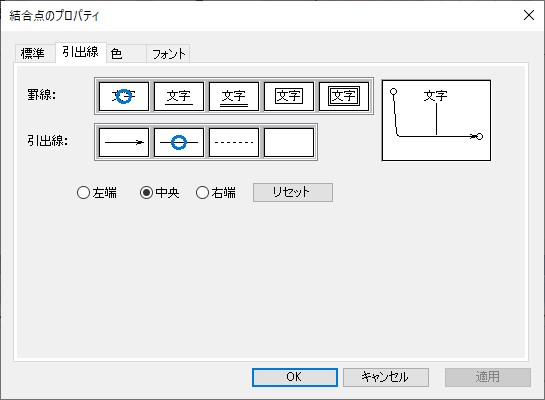Switch to the 標準 tab
The height and width of the screenshot is (400, 545).
tap(35, 54)
